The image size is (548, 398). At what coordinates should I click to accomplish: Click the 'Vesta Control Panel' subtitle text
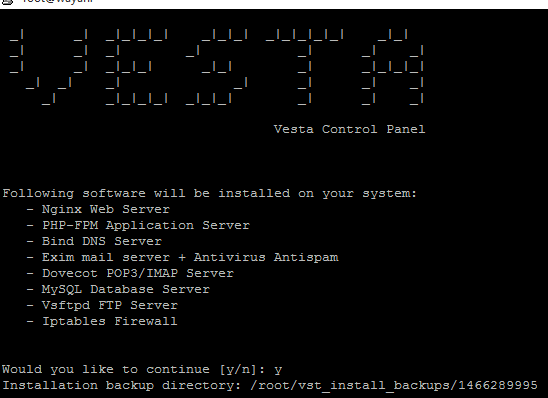(349, 129)
